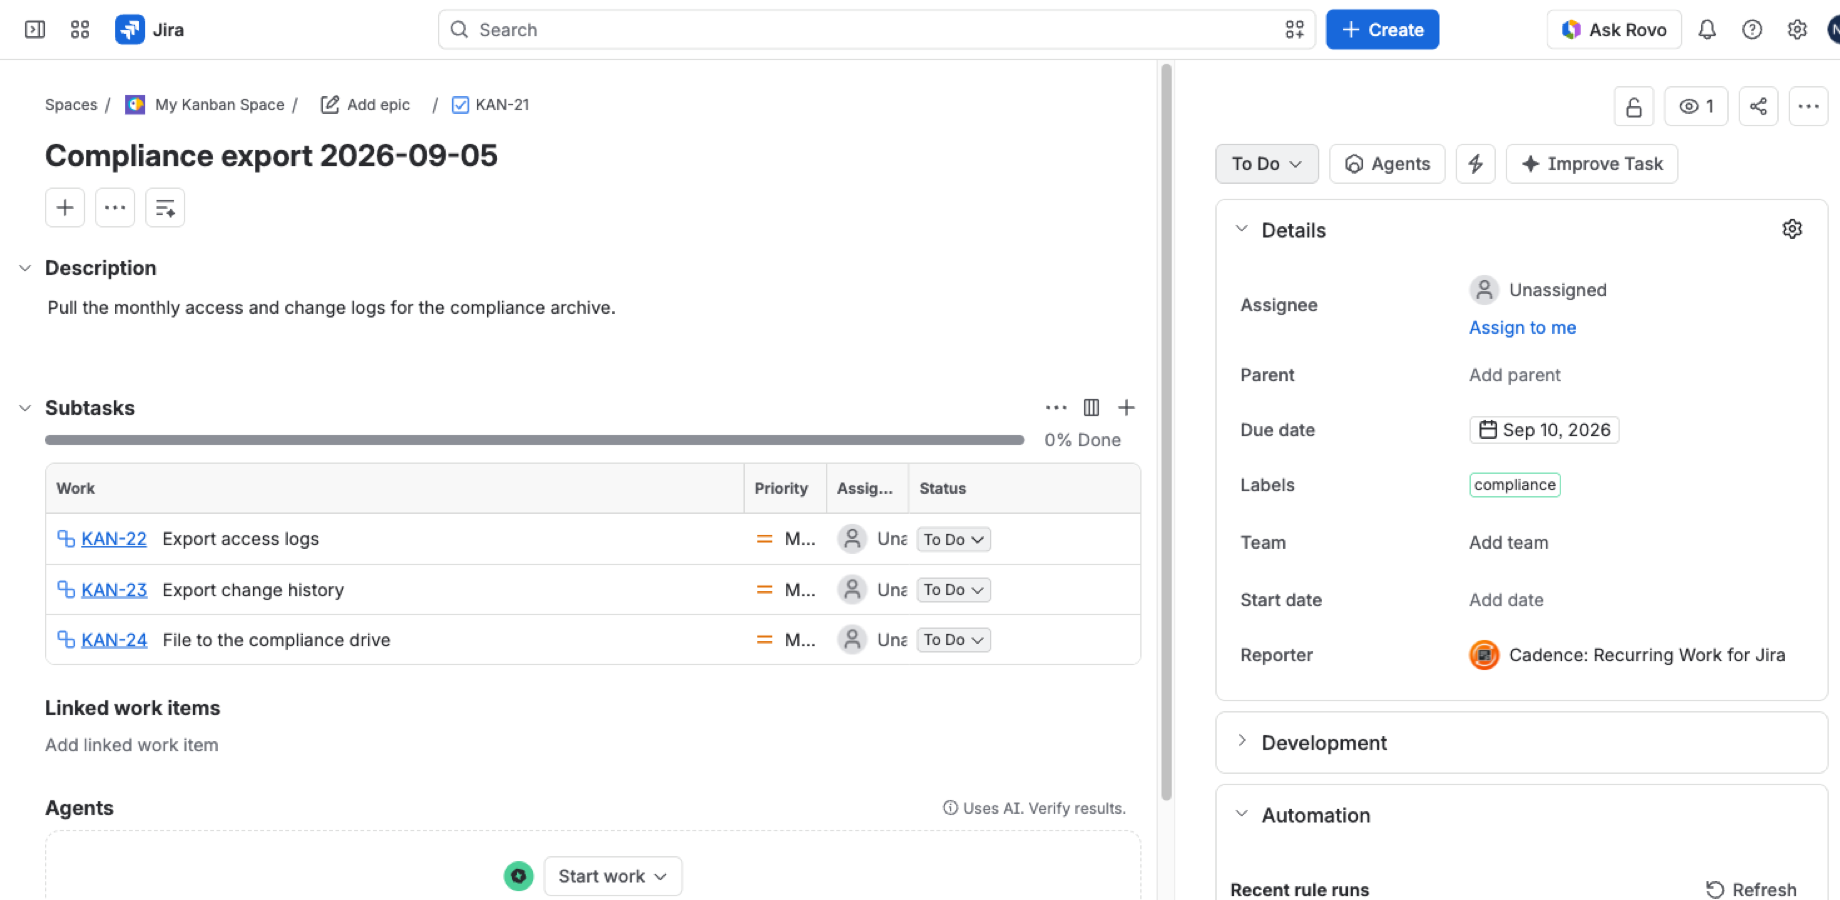Collapse the Automation panel
Screen dimensions: 1840x900
pos(1242,814)
